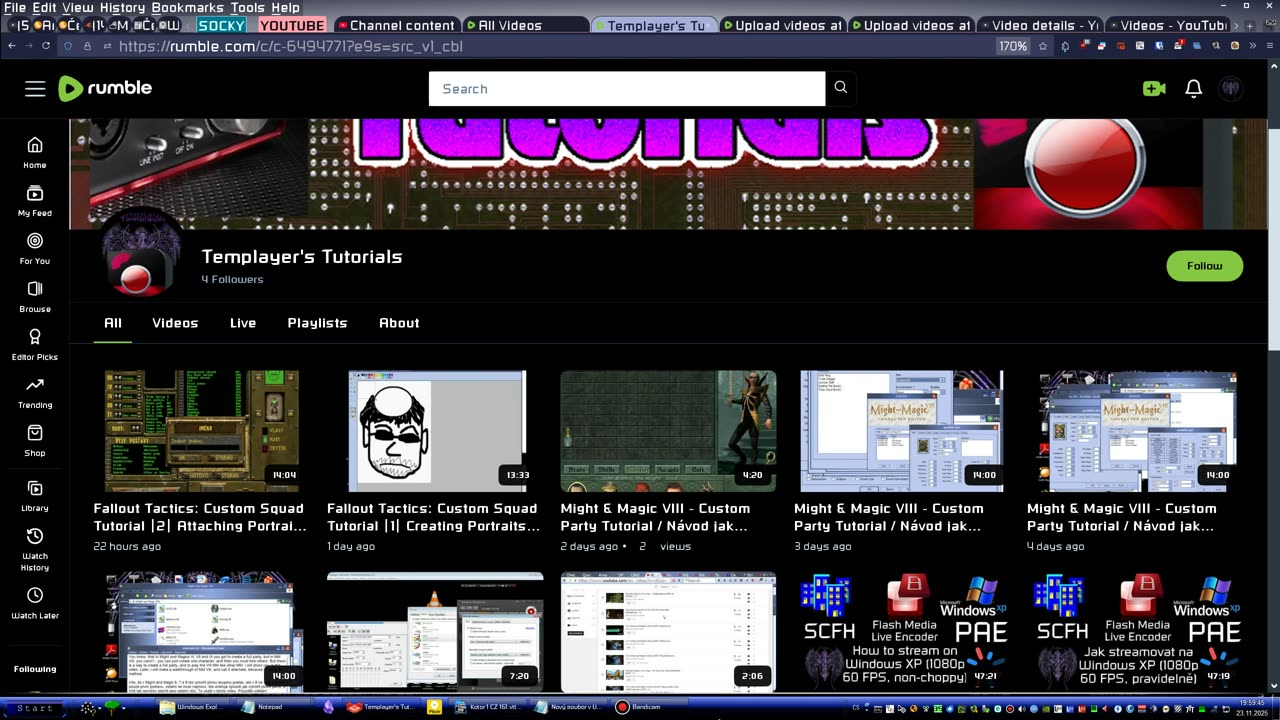Open Fallout Tactics tutorial |1| portrait thumbnail
1280x720 pixels.
point(435,431)
